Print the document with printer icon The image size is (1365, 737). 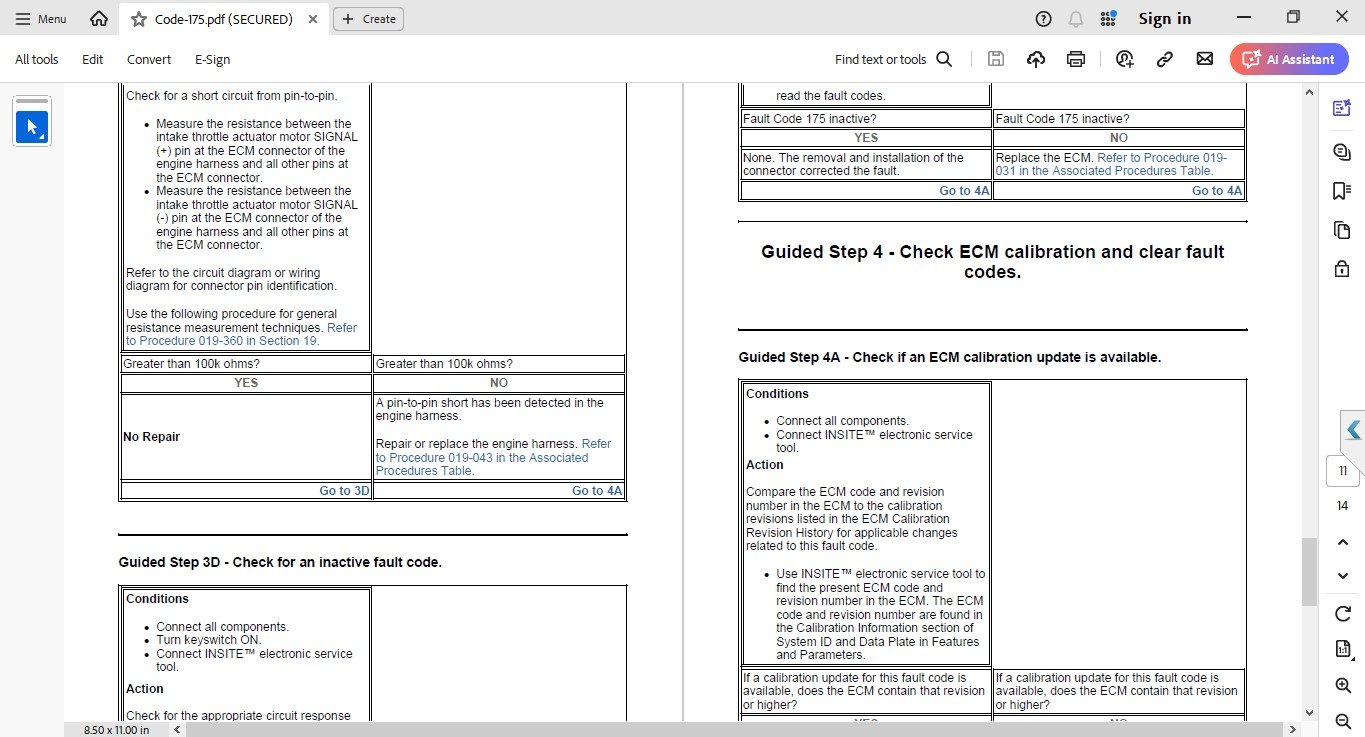[1076, 59]
